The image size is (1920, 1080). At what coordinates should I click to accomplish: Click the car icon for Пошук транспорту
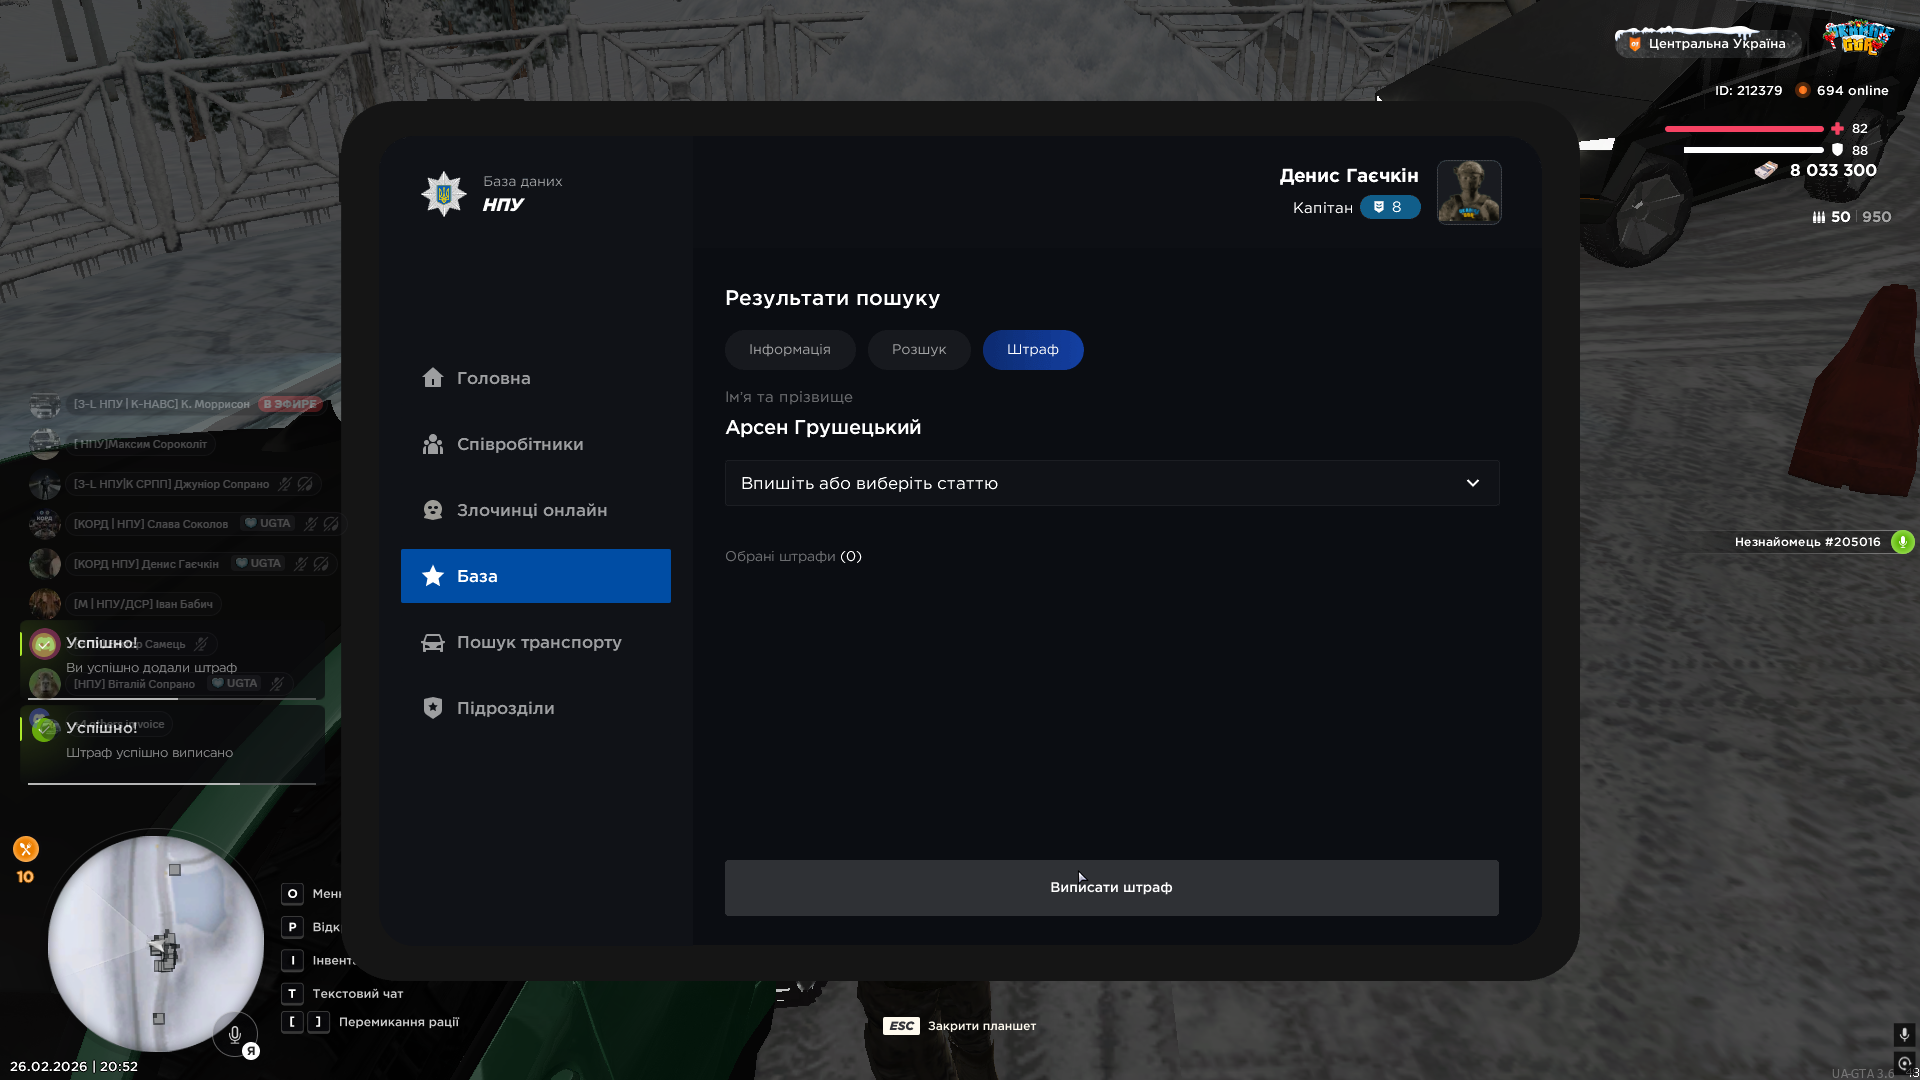432,642
